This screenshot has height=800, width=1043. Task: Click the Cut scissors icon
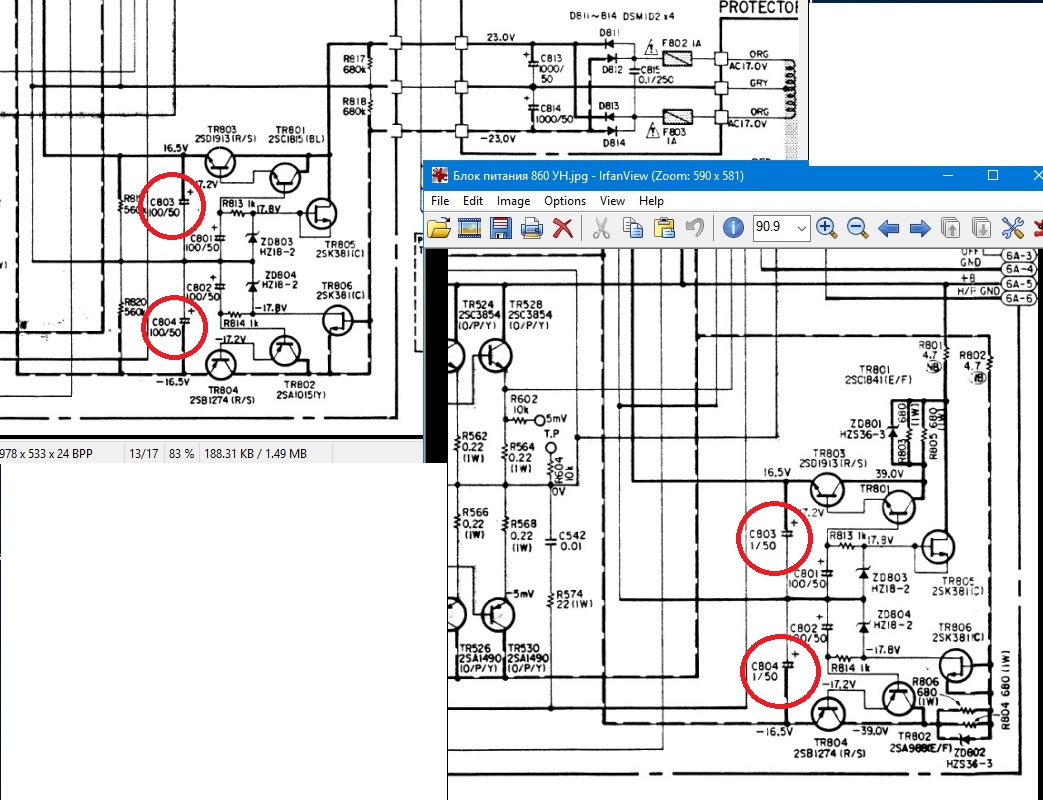[x=601, y=228]
